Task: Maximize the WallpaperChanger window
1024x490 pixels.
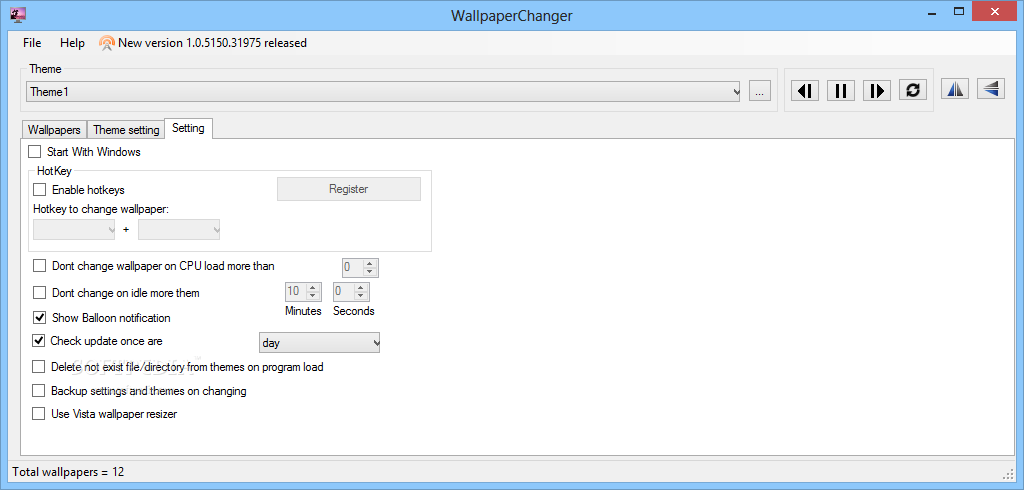Action: (958, 12)
